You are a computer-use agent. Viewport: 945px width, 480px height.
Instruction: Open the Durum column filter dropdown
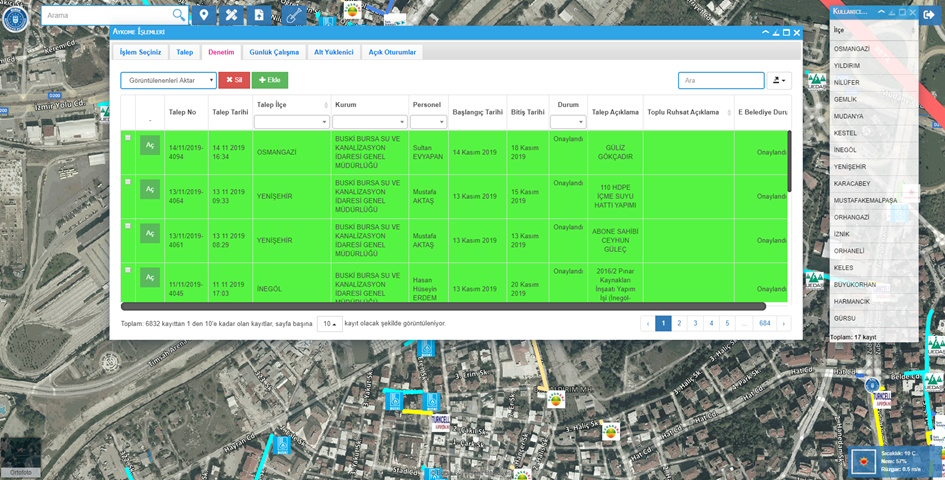(568, 122)
